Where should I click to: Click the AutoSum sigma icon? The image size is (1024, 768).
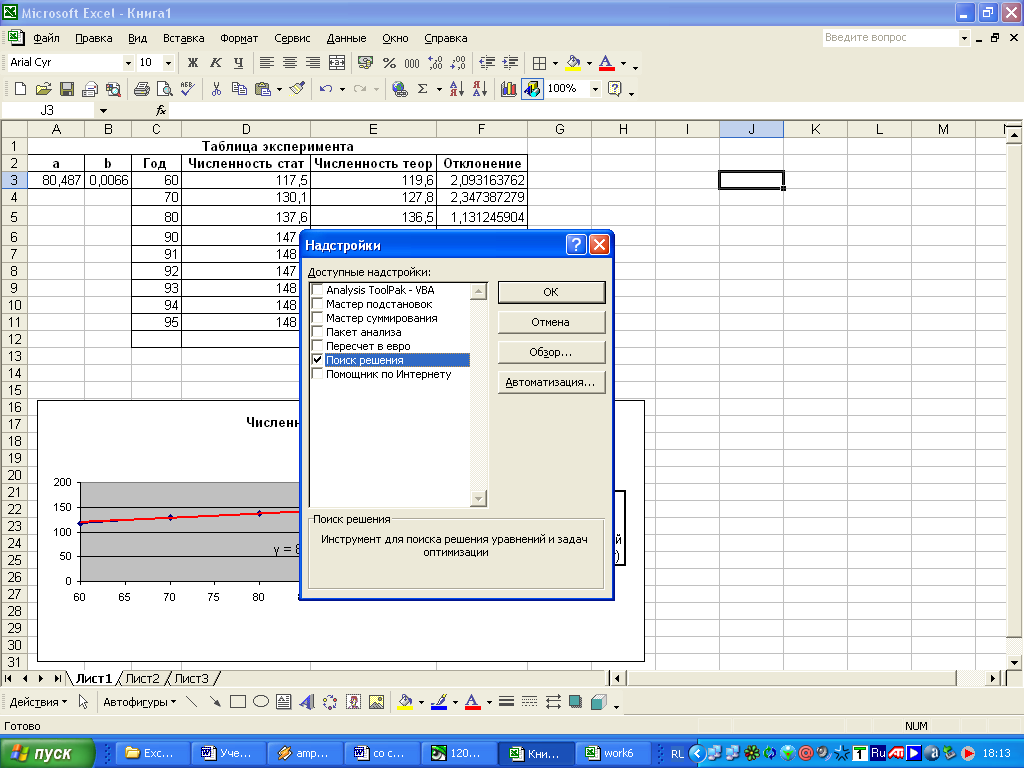pos(423,89)
